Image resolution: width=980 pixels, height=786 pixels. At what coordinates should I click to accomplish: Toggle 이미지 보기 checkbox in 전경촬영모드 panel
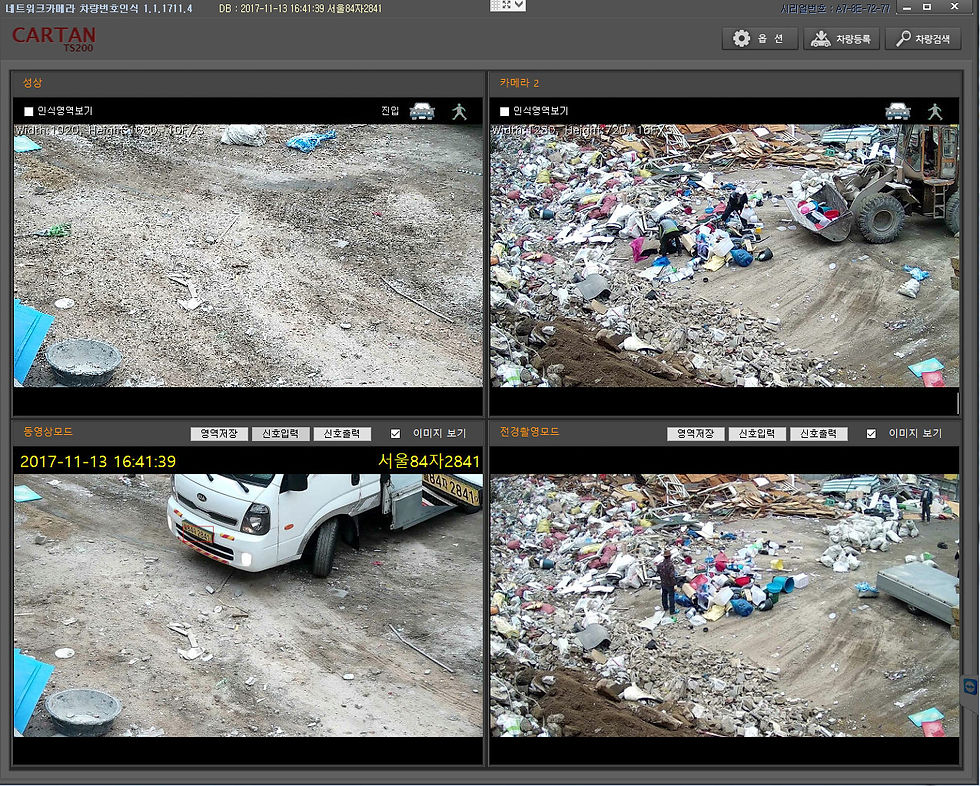coord(871,434)
